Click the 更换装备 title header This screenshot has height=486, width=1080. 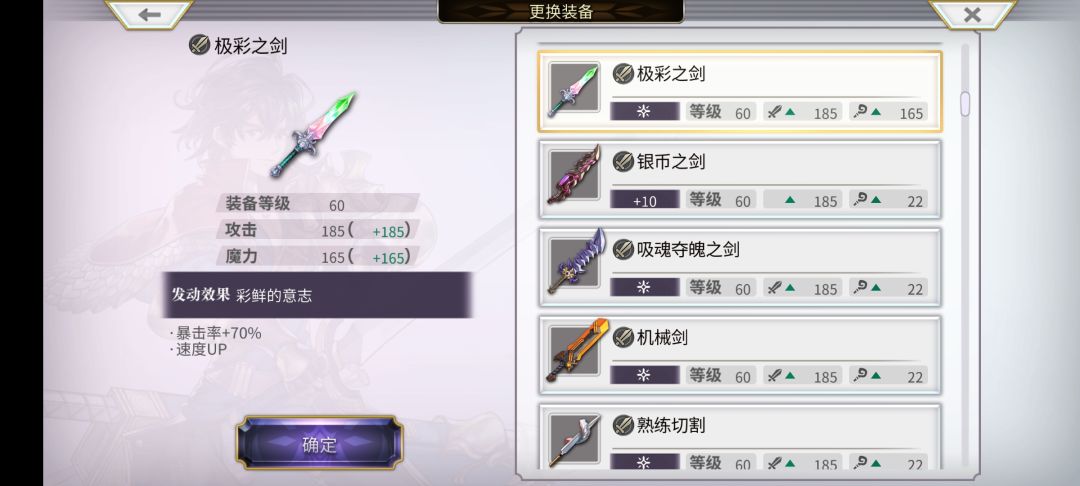tap(561, 11)
